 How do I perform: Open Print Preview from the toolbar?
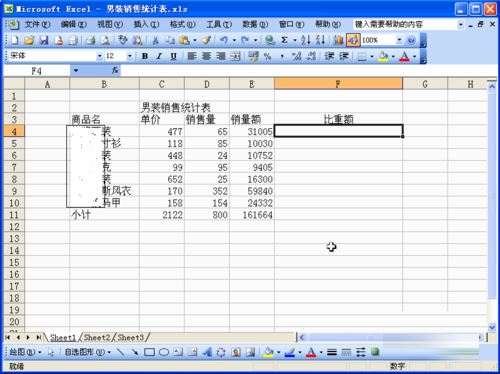(x=105, y=40)
